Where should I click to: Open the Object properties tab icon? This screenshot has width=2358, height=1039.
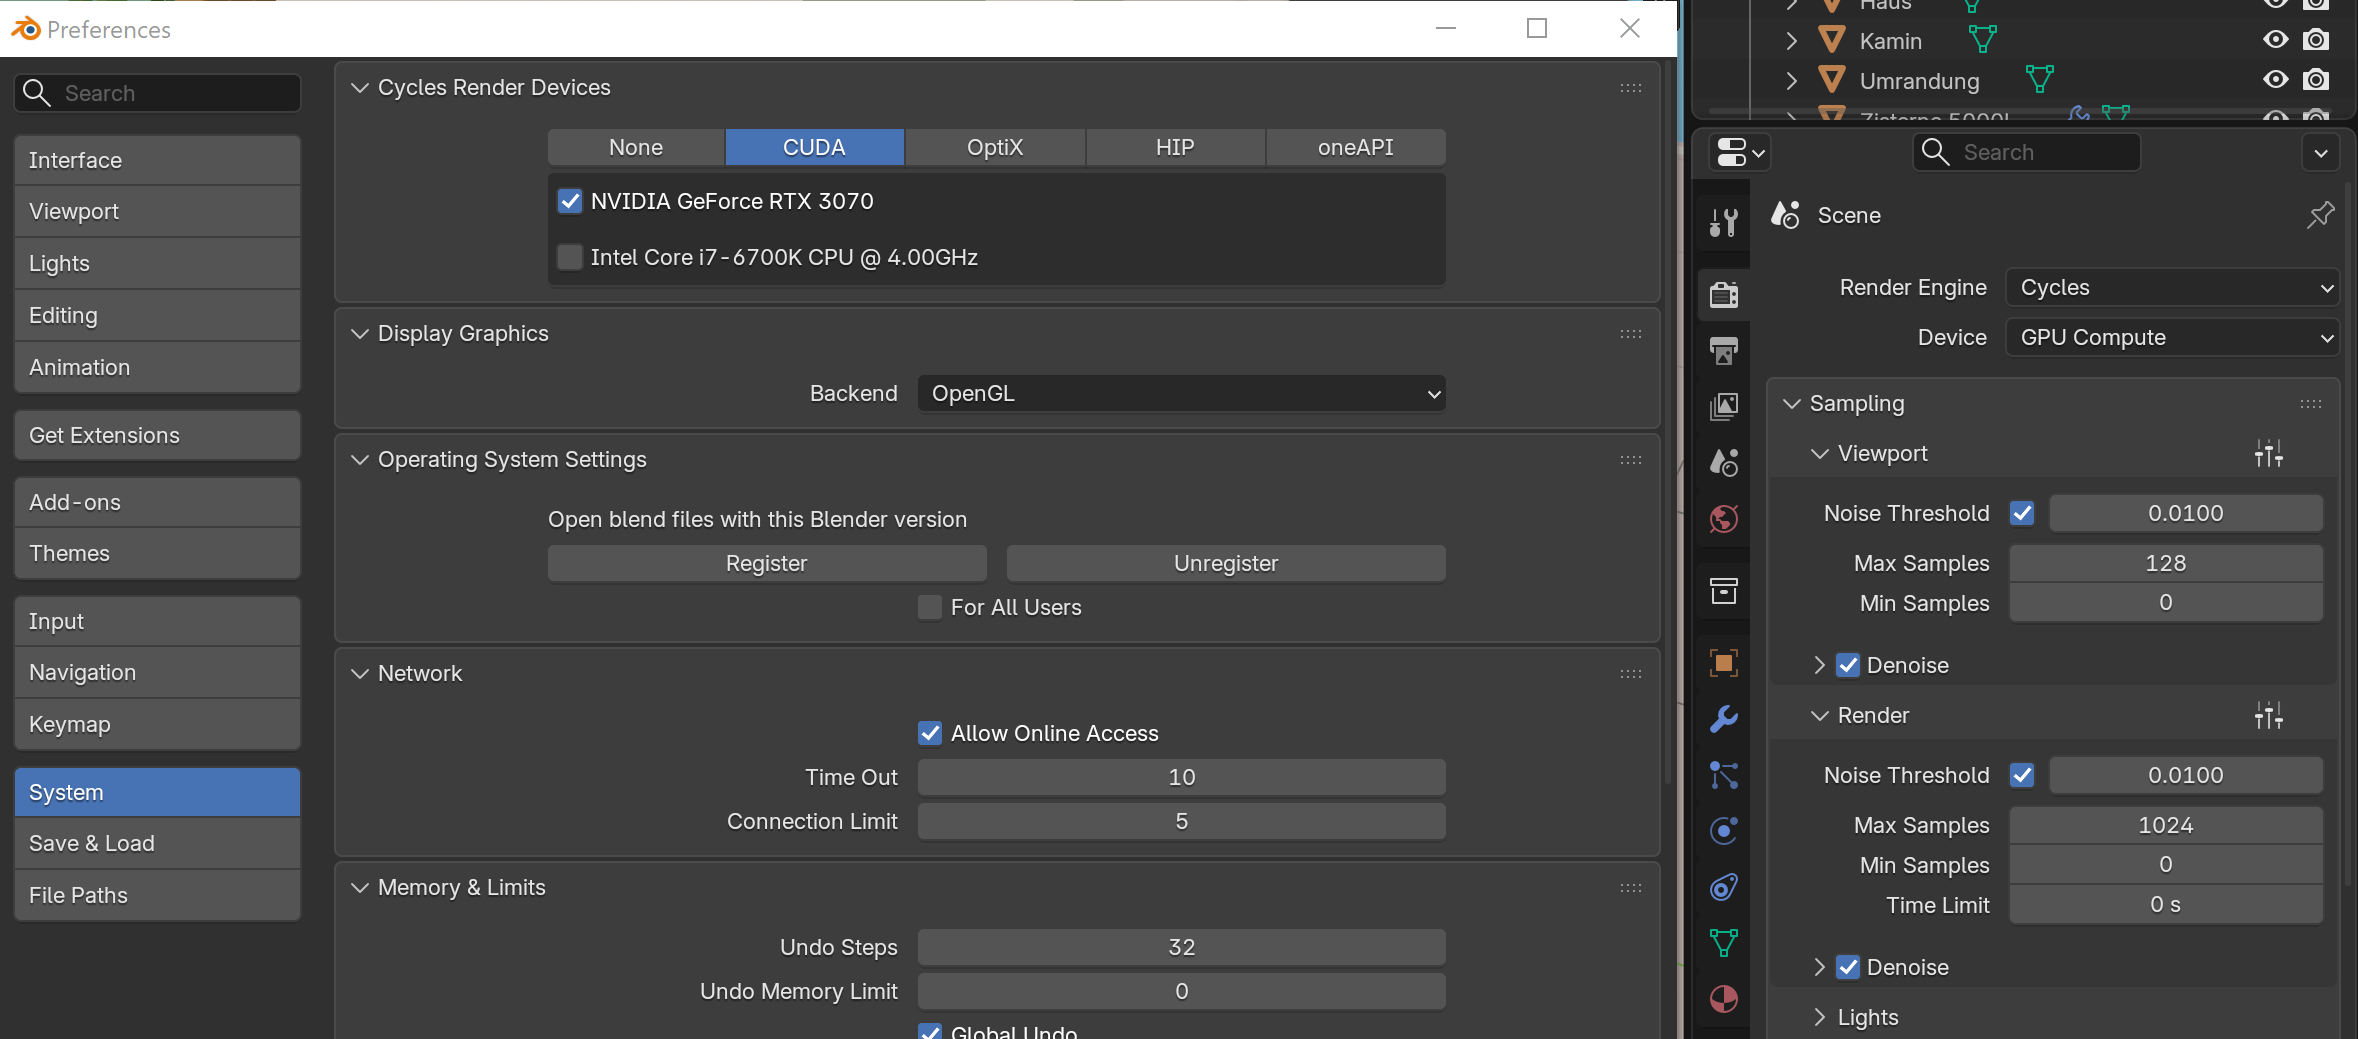1723,662
